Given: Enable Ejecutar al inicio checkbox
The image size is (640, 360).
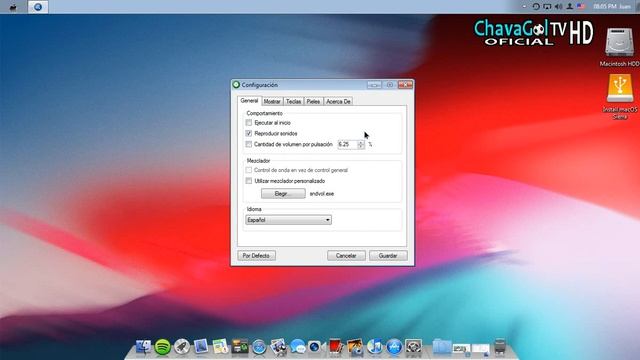Looking at the screenshot, I should point(249,122).
